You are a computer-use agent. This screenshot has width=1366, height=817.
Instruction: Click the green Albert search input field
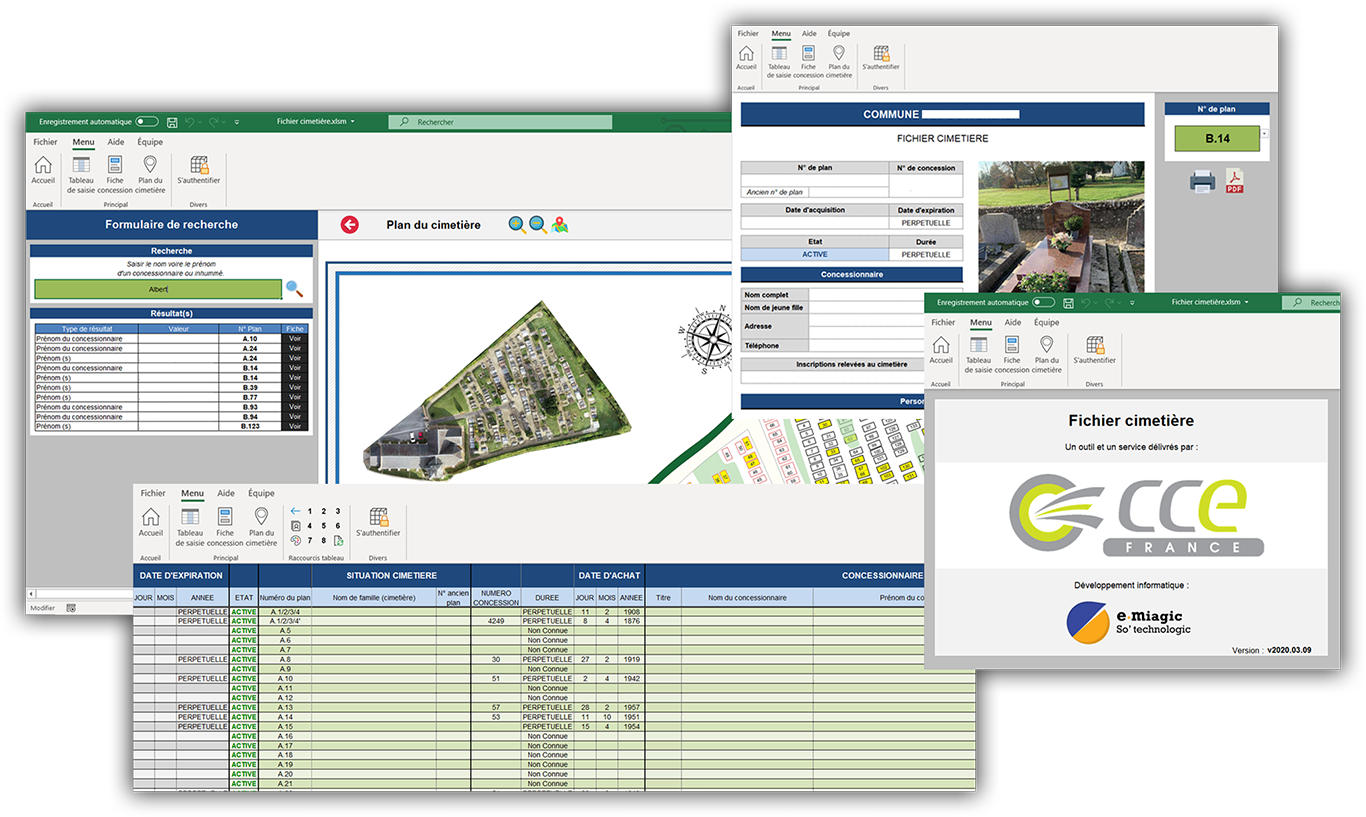(x=158, y=289)
